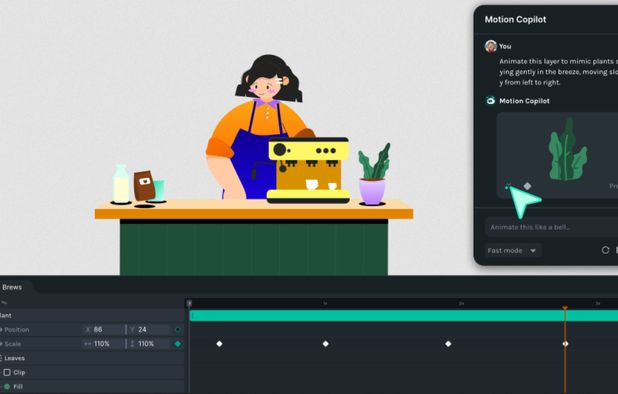This screenshot has height=394, width=618.
Task: Open the green Fill color swatch
Action: [x=7, y=387]
